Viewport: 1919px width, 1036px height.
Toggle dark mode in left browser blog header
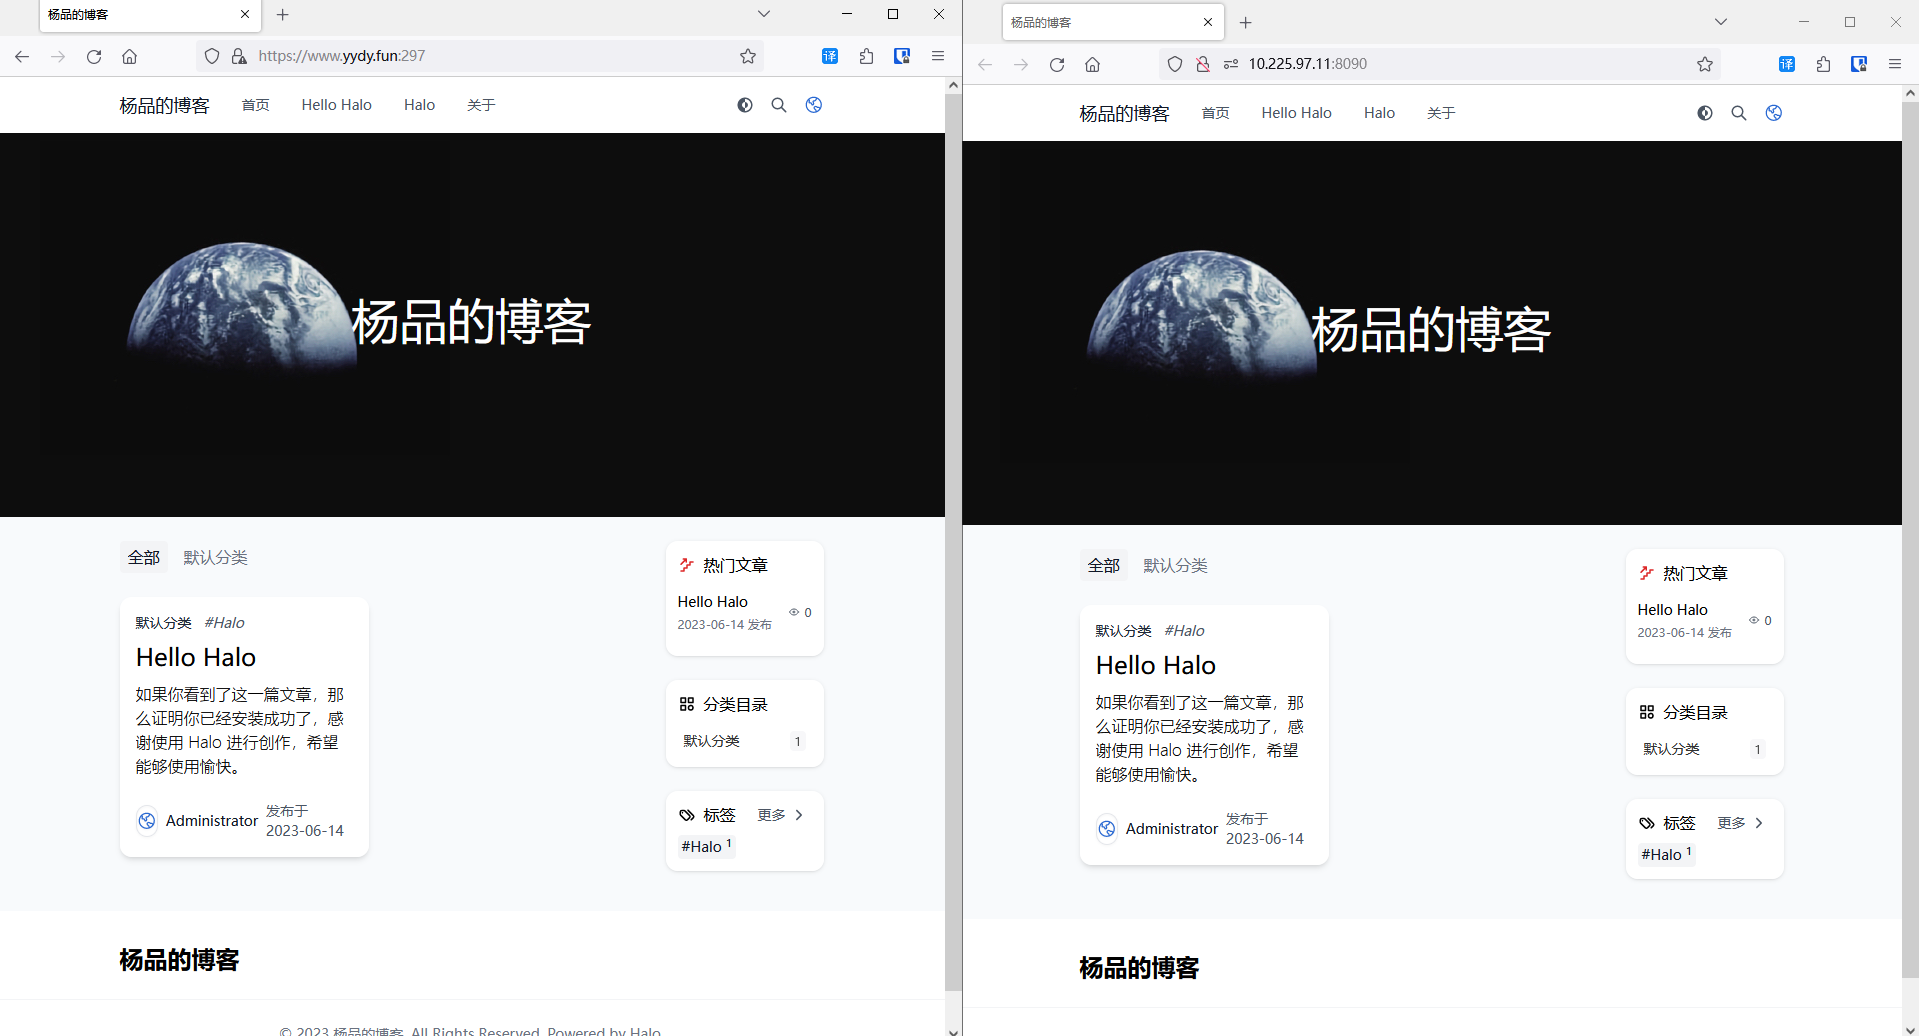pos(745,105)
